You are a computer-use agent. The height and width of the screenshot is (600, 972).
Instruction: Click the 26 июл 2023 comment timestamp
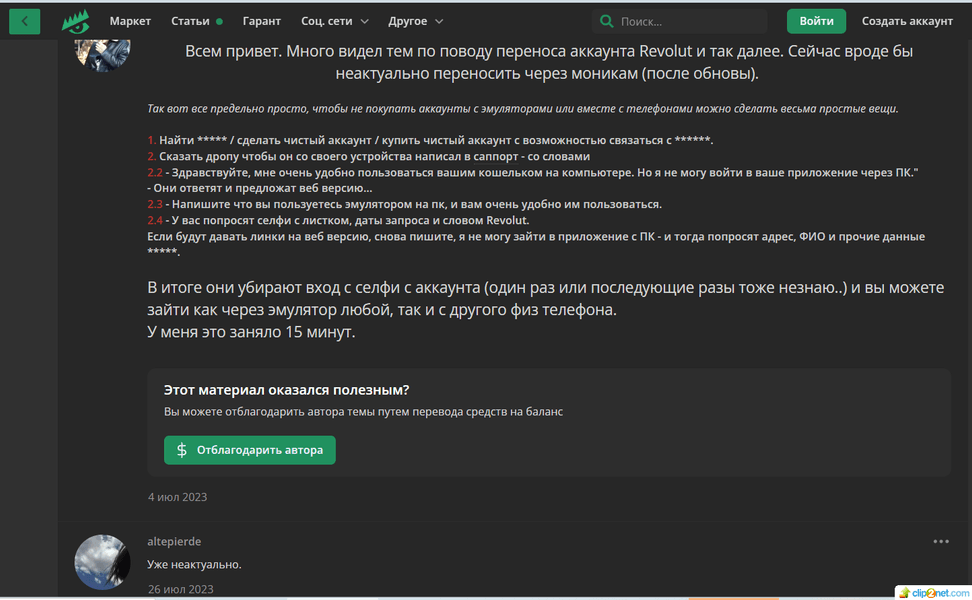click(x=180, y=589)
